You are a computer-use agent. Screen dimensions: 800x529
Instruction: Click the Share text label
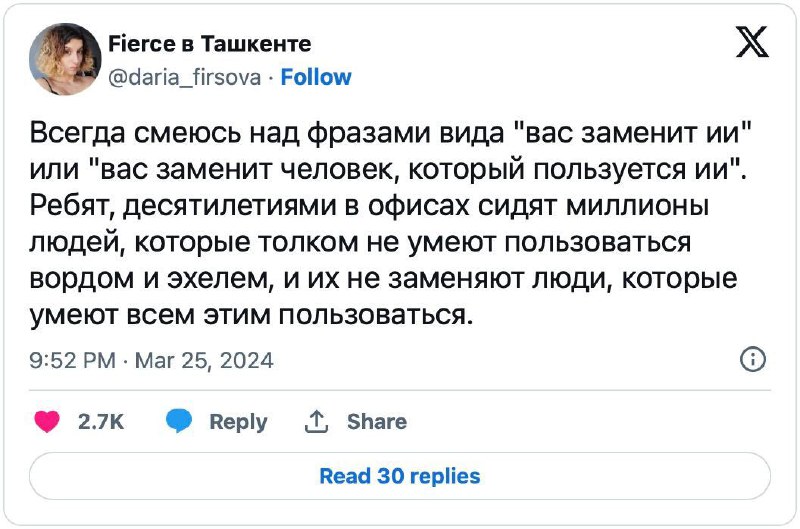coord(377,422)
